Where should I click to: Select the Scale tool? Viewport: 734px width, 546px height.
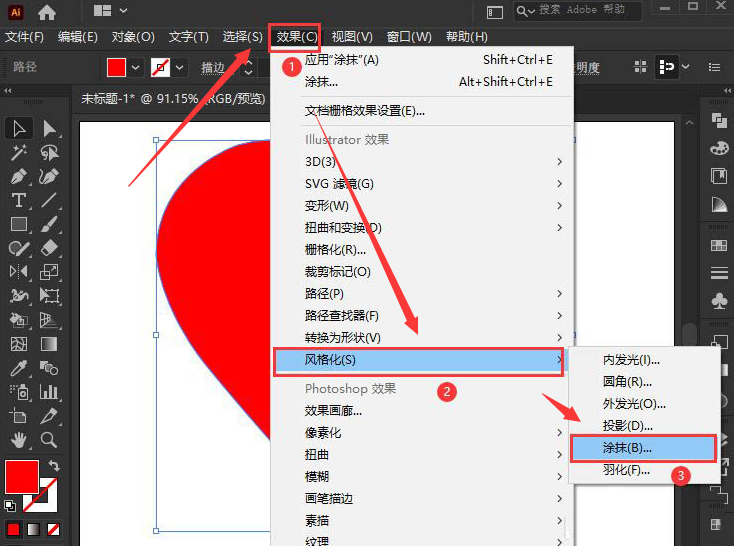click(x=49, y=272)
